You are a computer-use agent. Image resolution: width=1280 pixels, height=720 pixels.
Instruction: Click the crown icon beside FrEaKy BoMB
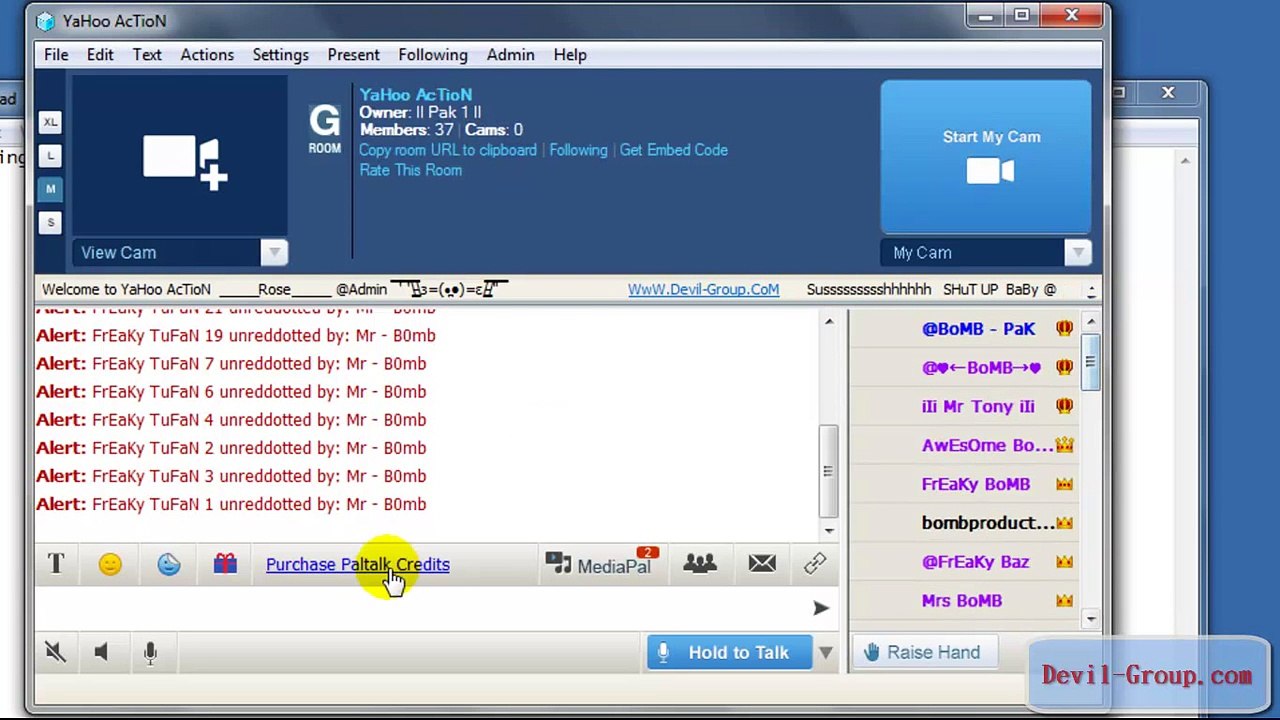pyautogui.click(x=1064, y=484)
